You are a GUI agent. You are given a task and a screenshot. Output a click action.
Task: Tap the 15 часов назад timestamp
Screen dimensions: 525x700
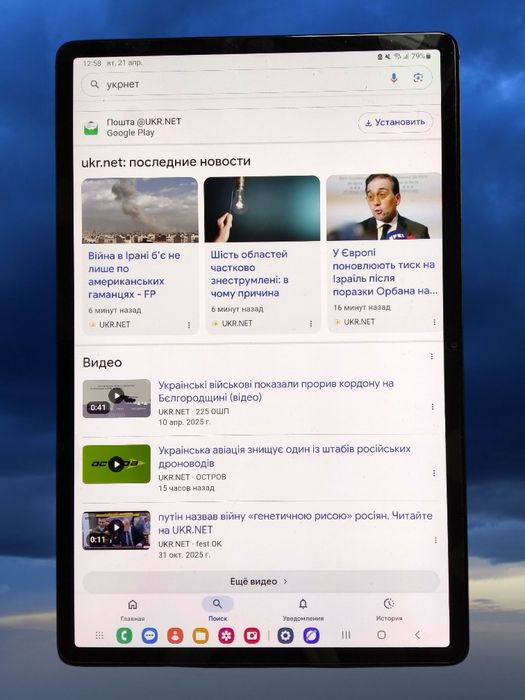click(x=186, y=488)
